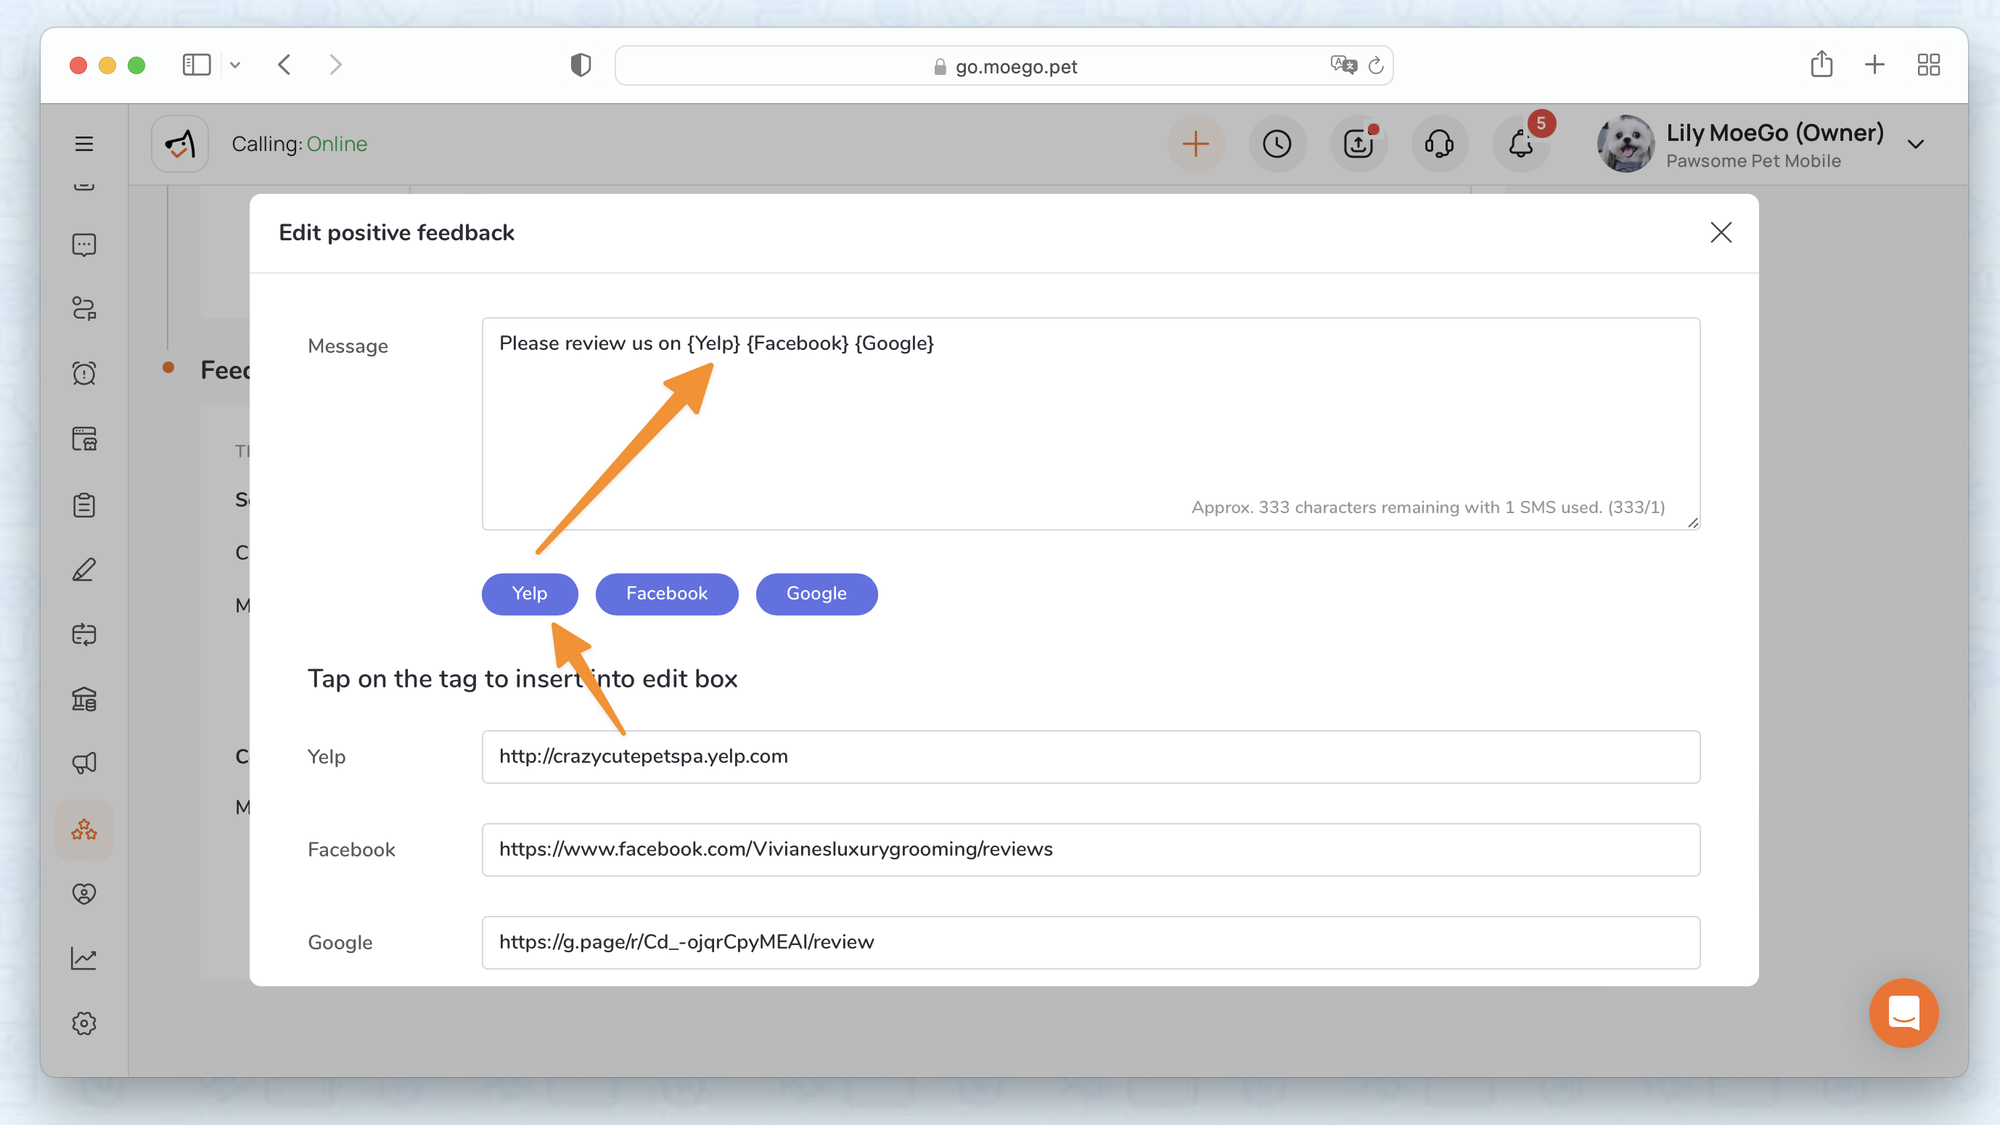
Task: Open the finance bank sidebar icon
Action: pyautogui.click(x=84, y=699)
